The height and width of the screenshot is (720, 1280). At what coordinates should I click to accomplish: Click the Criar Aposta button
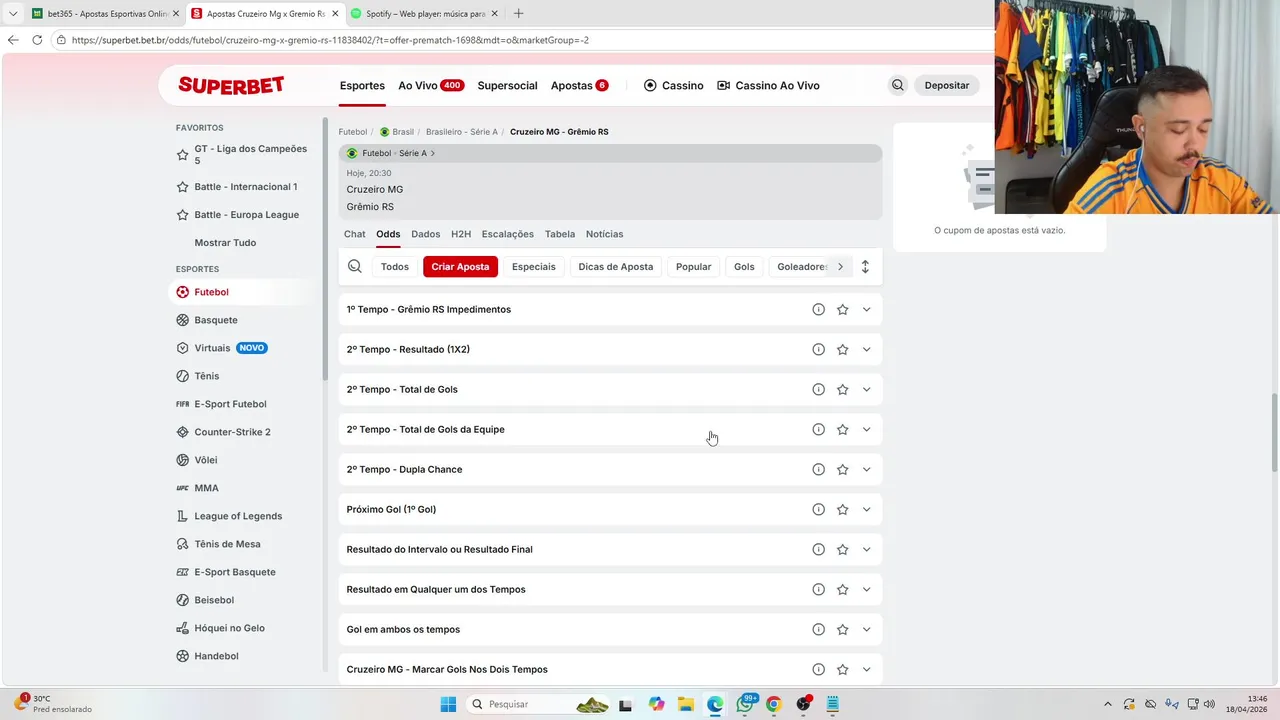pyautogui.click(x=460, y=266)
